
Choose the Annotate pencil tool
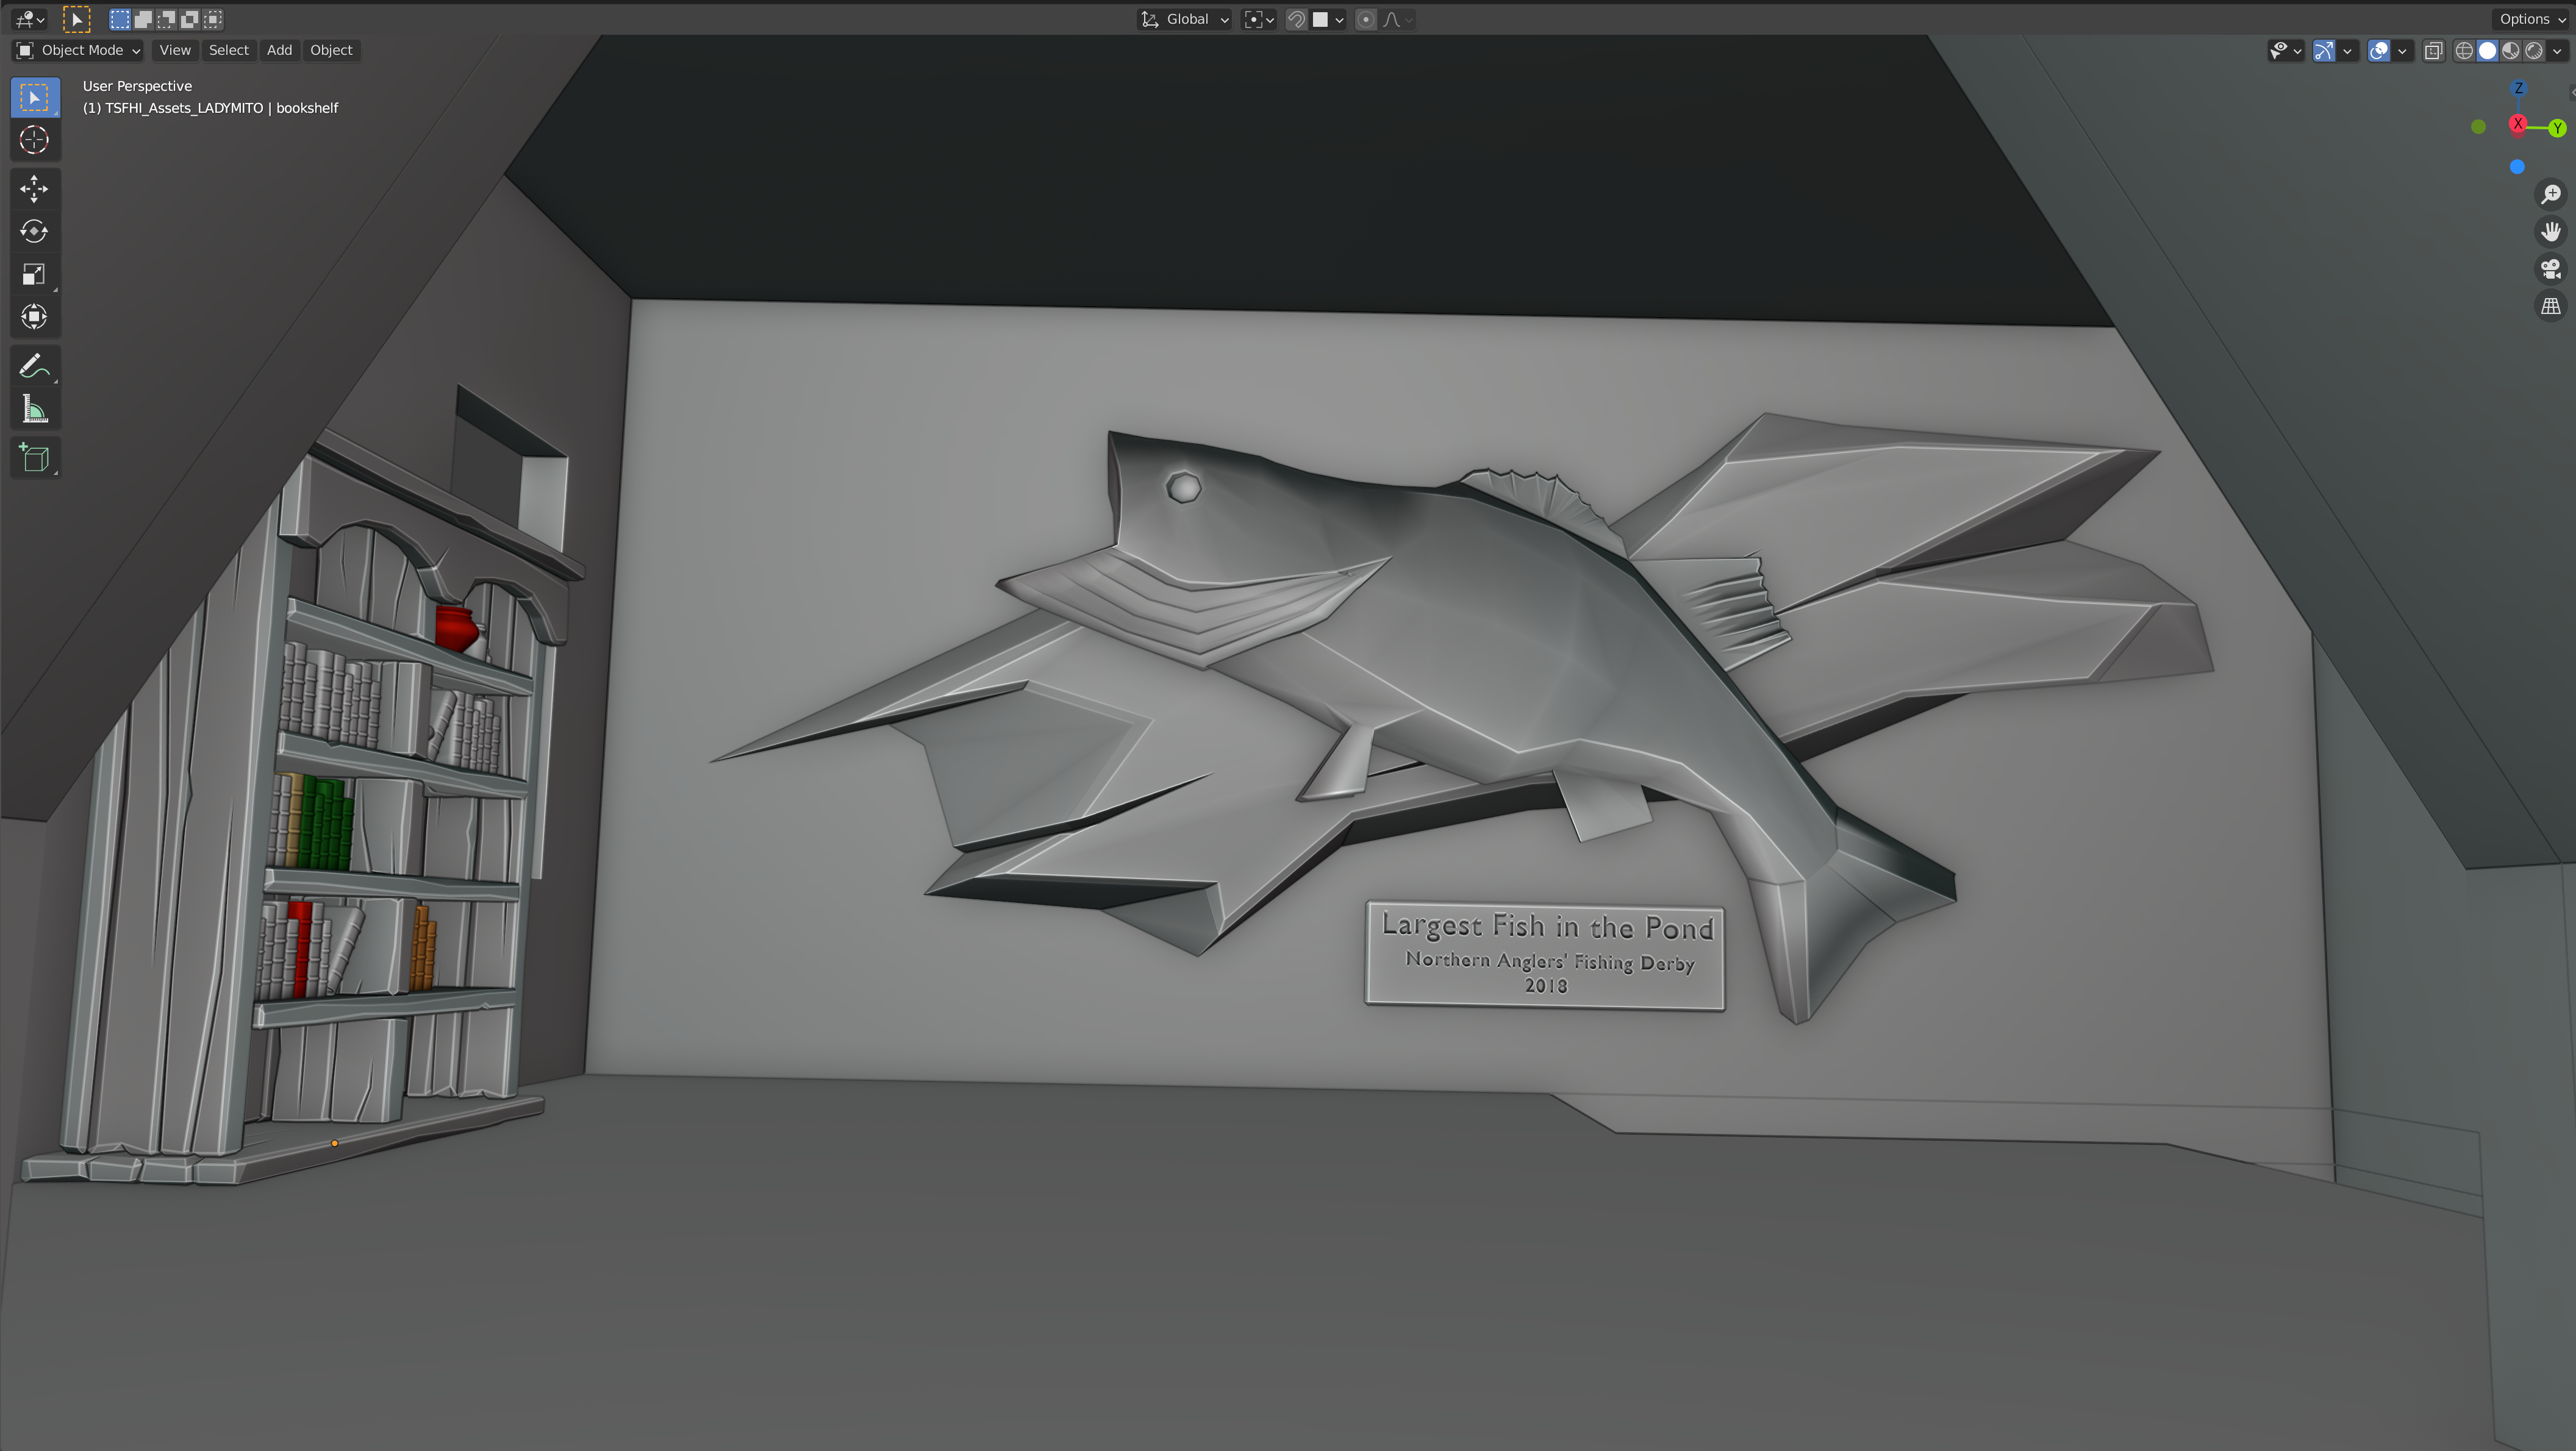point(34,366)
